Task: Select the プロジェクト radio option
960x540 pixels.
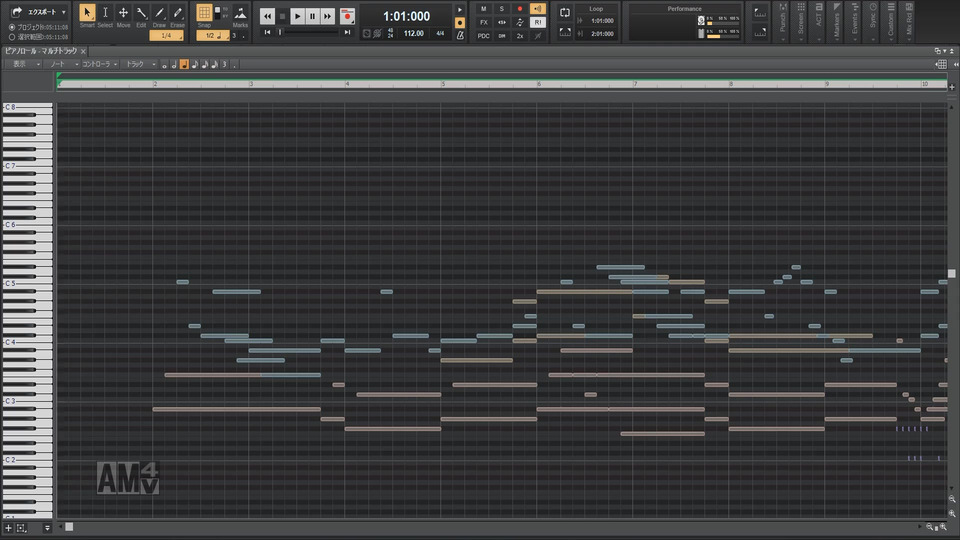Action: 11,27
